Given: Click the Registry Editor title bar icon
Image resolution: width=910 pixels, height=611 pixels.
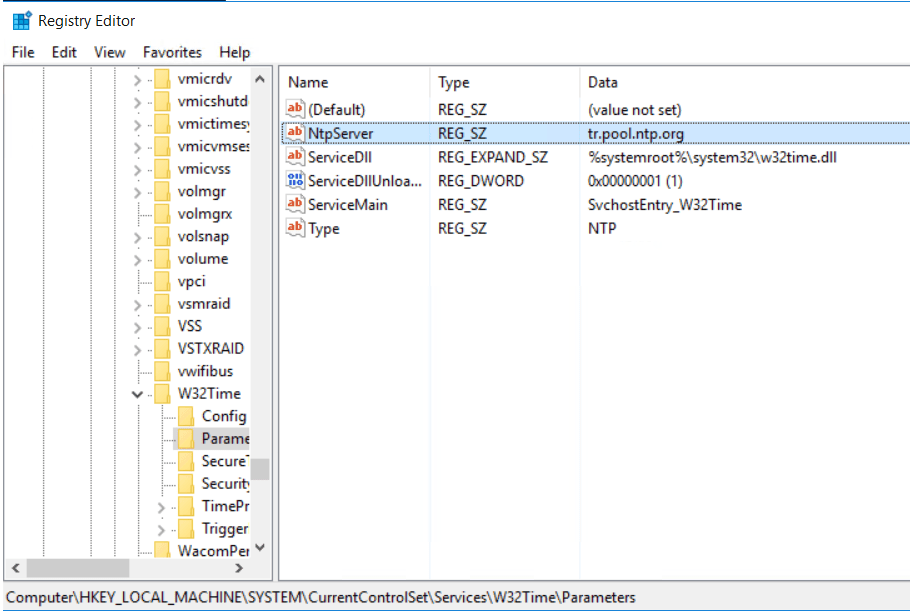Looking at the screenshot, I should pyautogui.click(x=21, y=20).
